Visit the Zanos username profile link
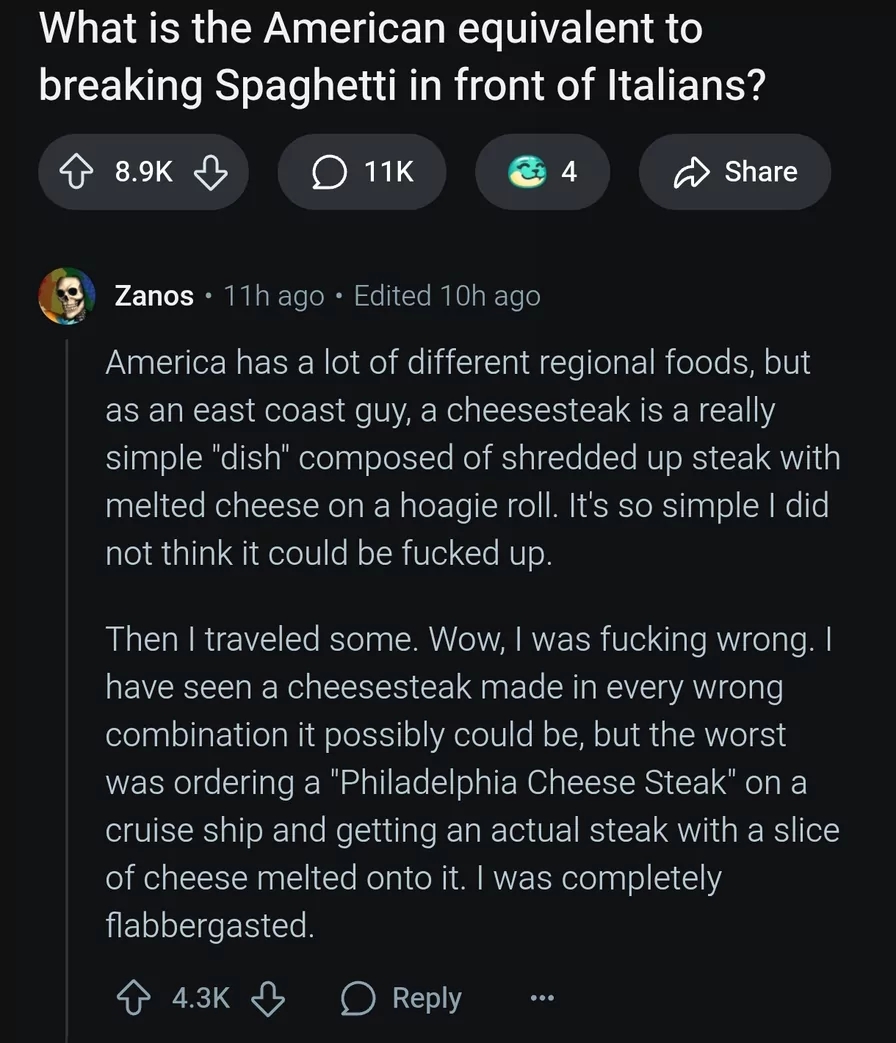This screenshot has height=1043, width=896. point(154,296)
